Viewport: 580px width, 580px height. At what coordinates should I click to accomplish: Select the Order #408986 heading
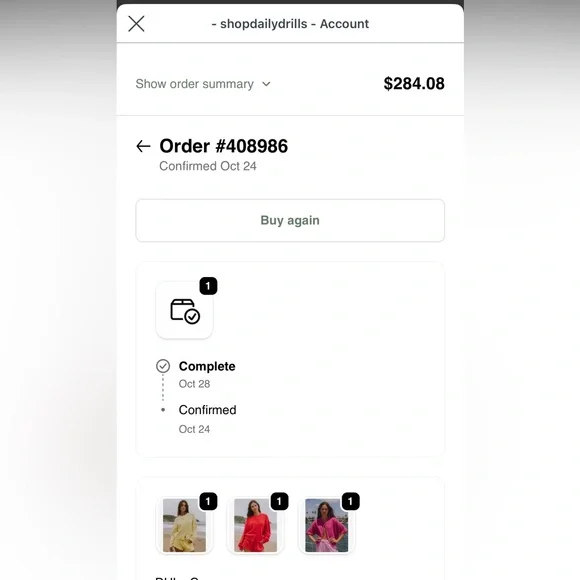(223, 146)
